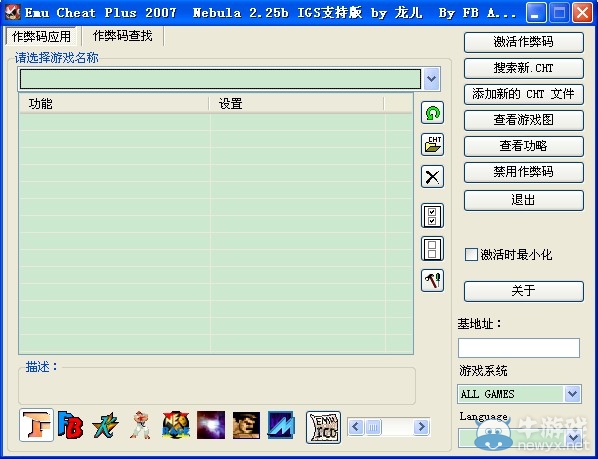Click the 搜索新.CHT button
Screen dimensions: 598x459
[524, 68]
